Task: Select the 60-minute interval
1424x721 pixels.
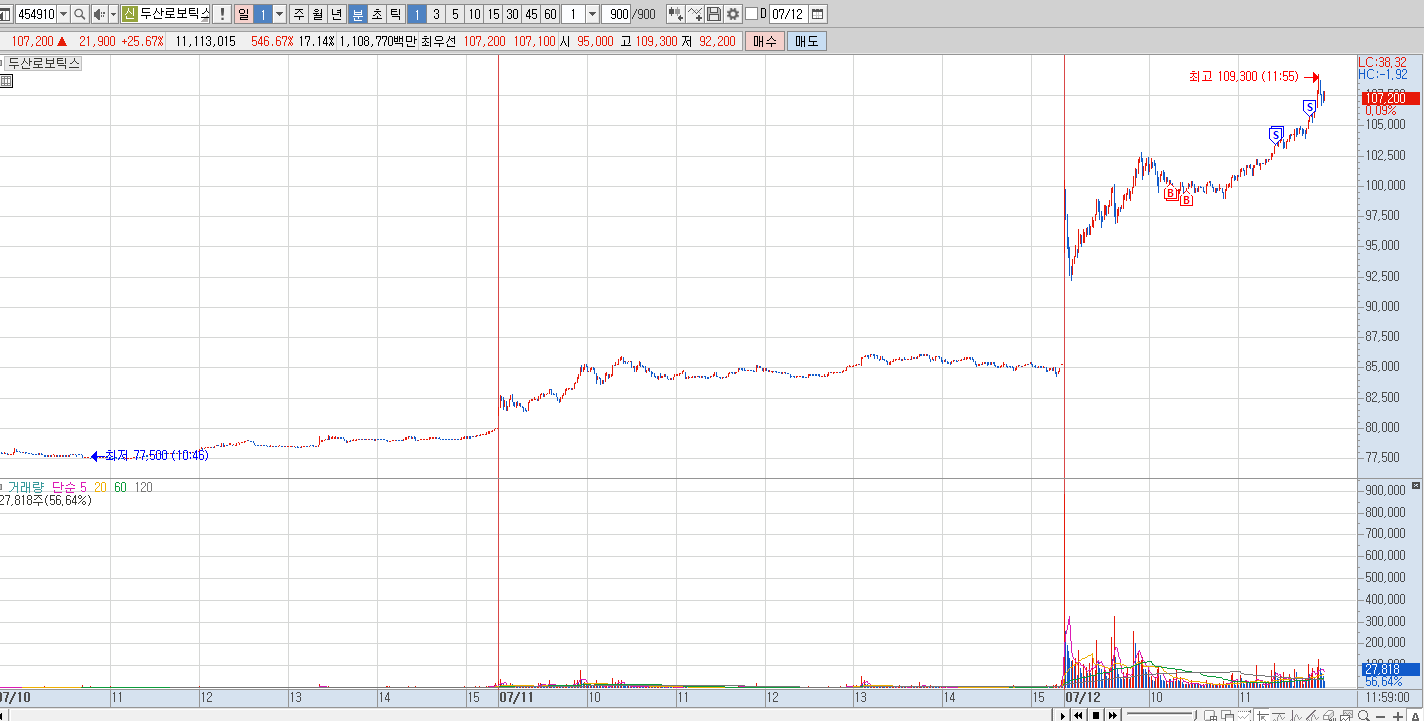Action: (550, 14)
